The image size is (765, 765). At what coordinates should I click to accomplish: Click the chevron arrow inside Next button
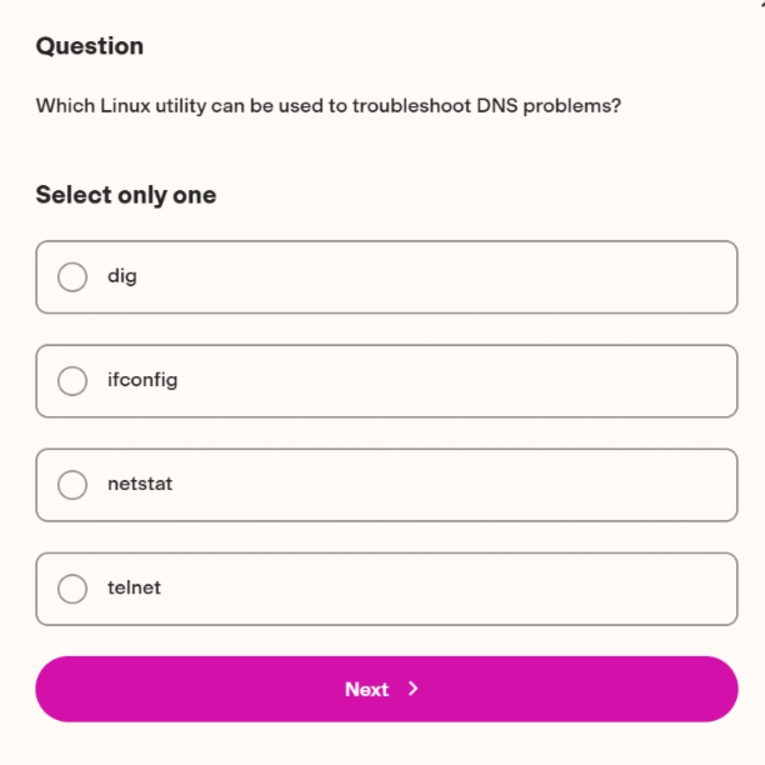click(x=413, y=689)
